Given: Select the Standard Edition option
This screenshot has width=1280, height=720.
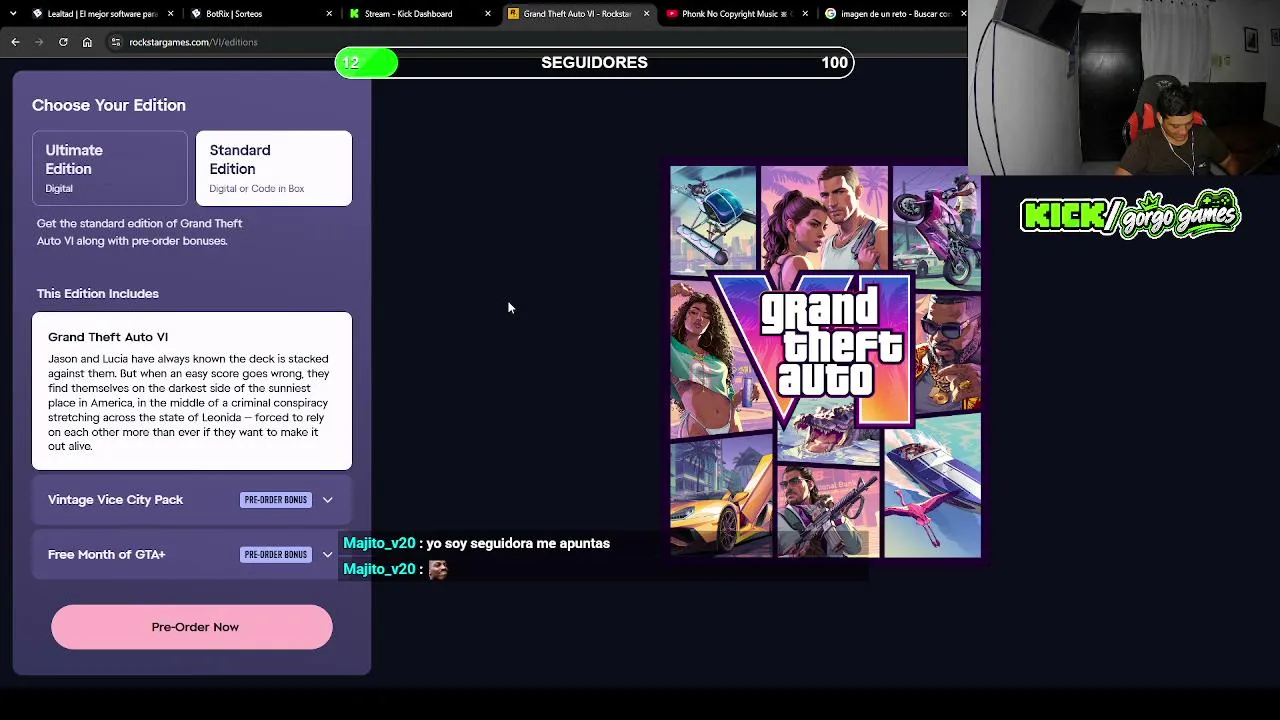Looking at the screenshot, I should (x=274, y=168).
